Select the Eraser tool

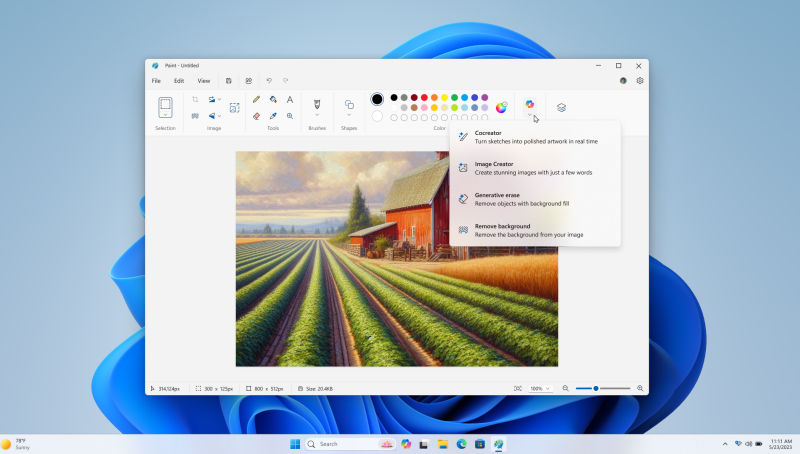pyautogui.click(x=257, y=116)
